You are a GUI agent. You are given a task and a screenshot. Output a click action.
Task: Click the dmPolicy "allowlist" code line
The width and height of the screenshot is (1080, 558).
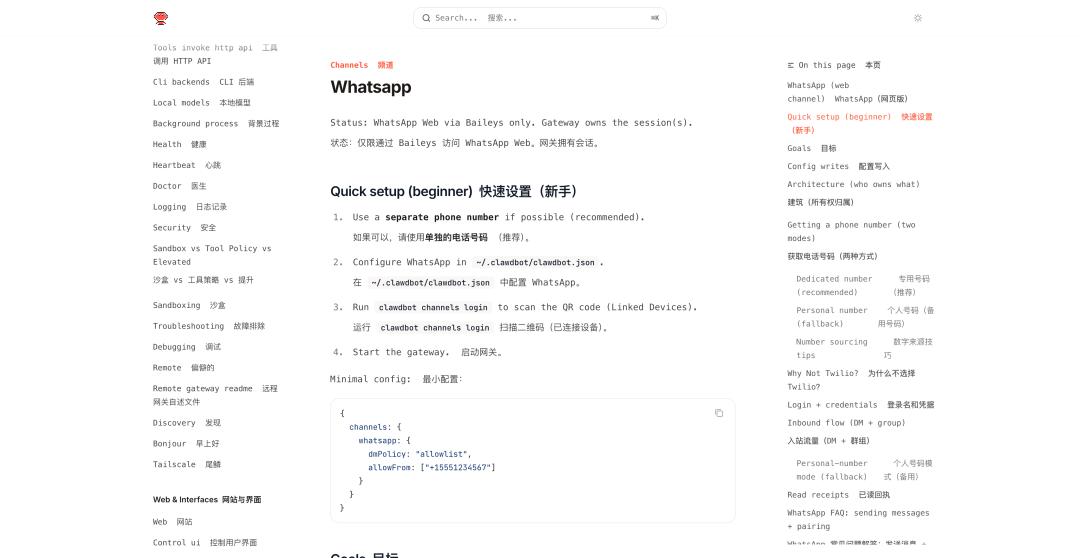pos(419,454)
